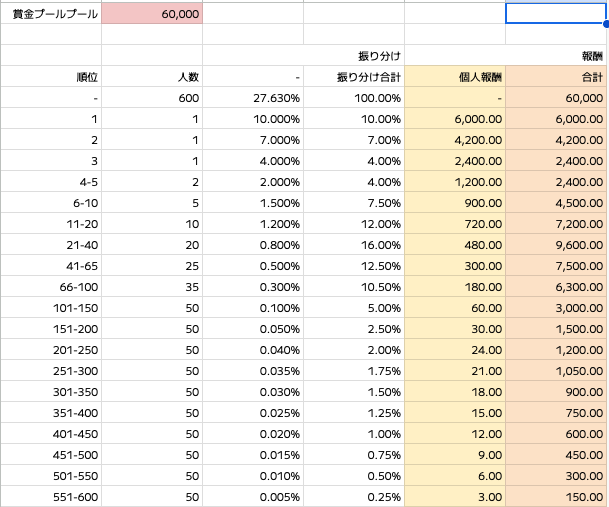Click rank cell 201-250

(51, 349)
